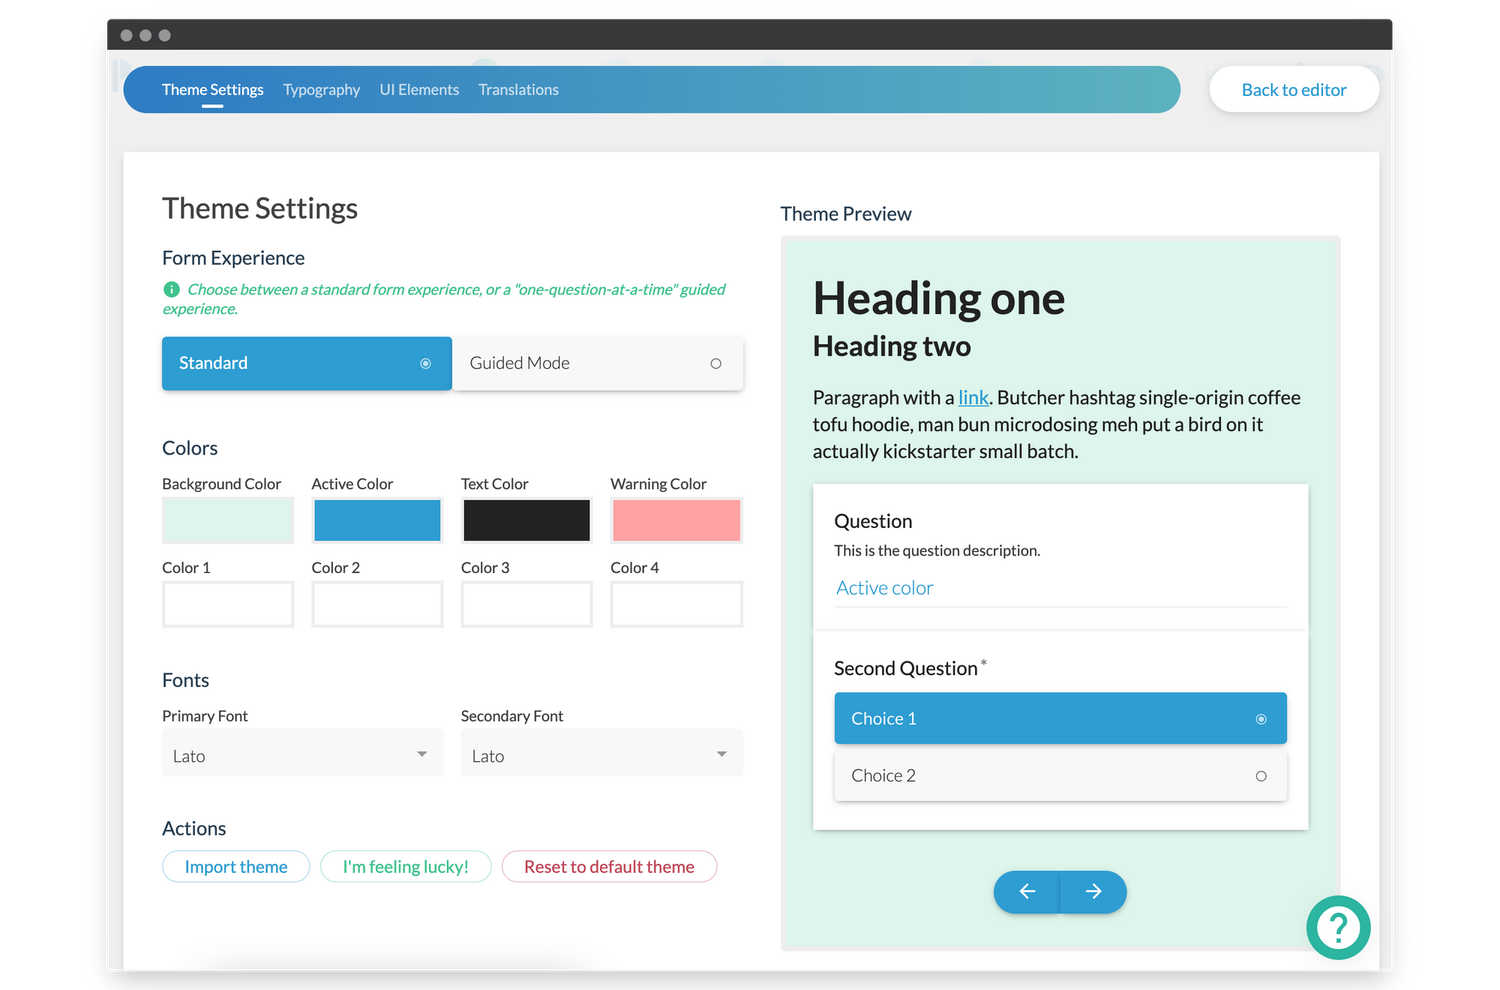Click the right arrow in Theme Preview
Image resolution: width=1500 pixels, height=990 pixels.
coord(1093,891)
